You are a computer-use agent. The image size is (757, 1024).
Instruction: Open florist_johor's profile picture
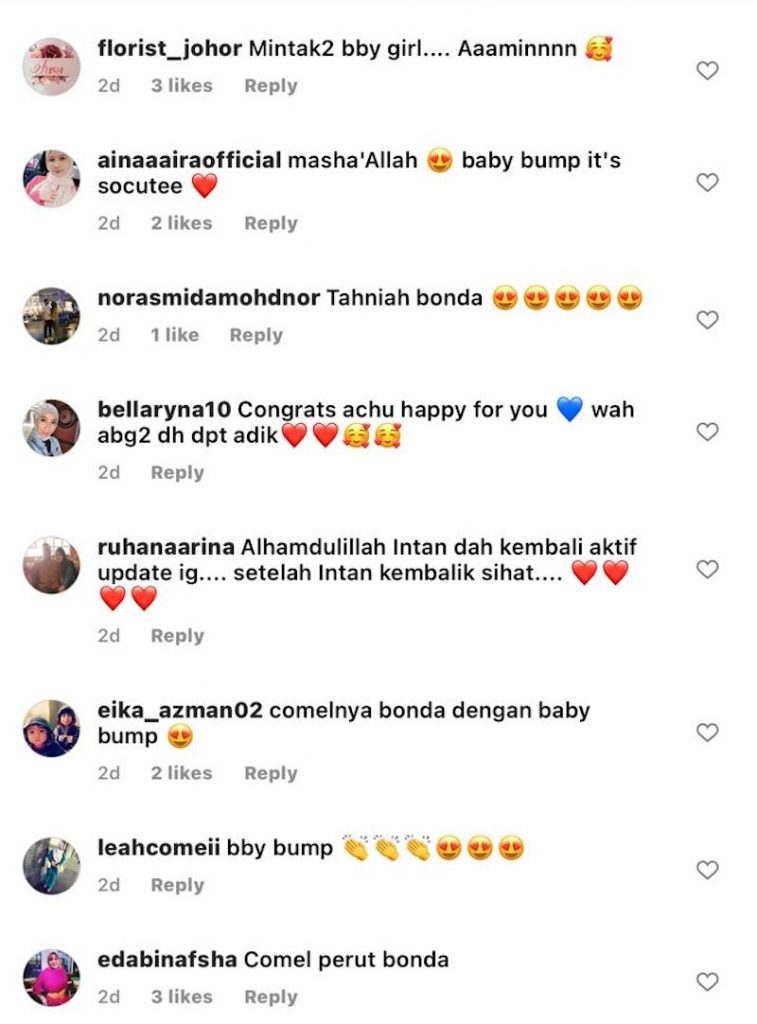(52, 67)
